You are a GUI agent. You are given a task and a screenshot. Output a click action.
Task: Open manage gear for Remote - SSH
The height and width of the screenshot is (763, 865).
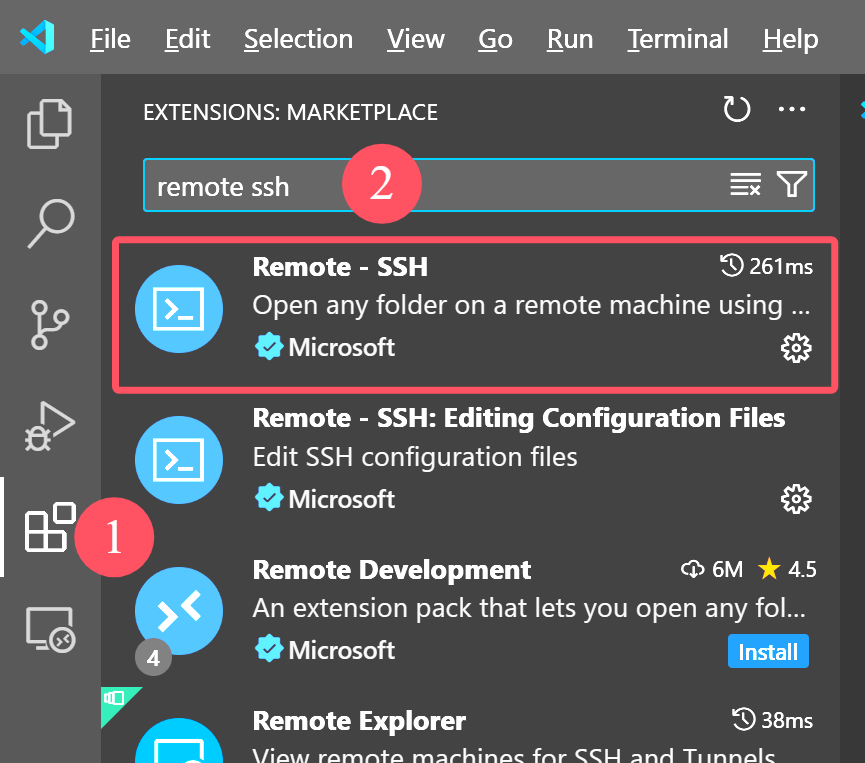tap(796, 348)
